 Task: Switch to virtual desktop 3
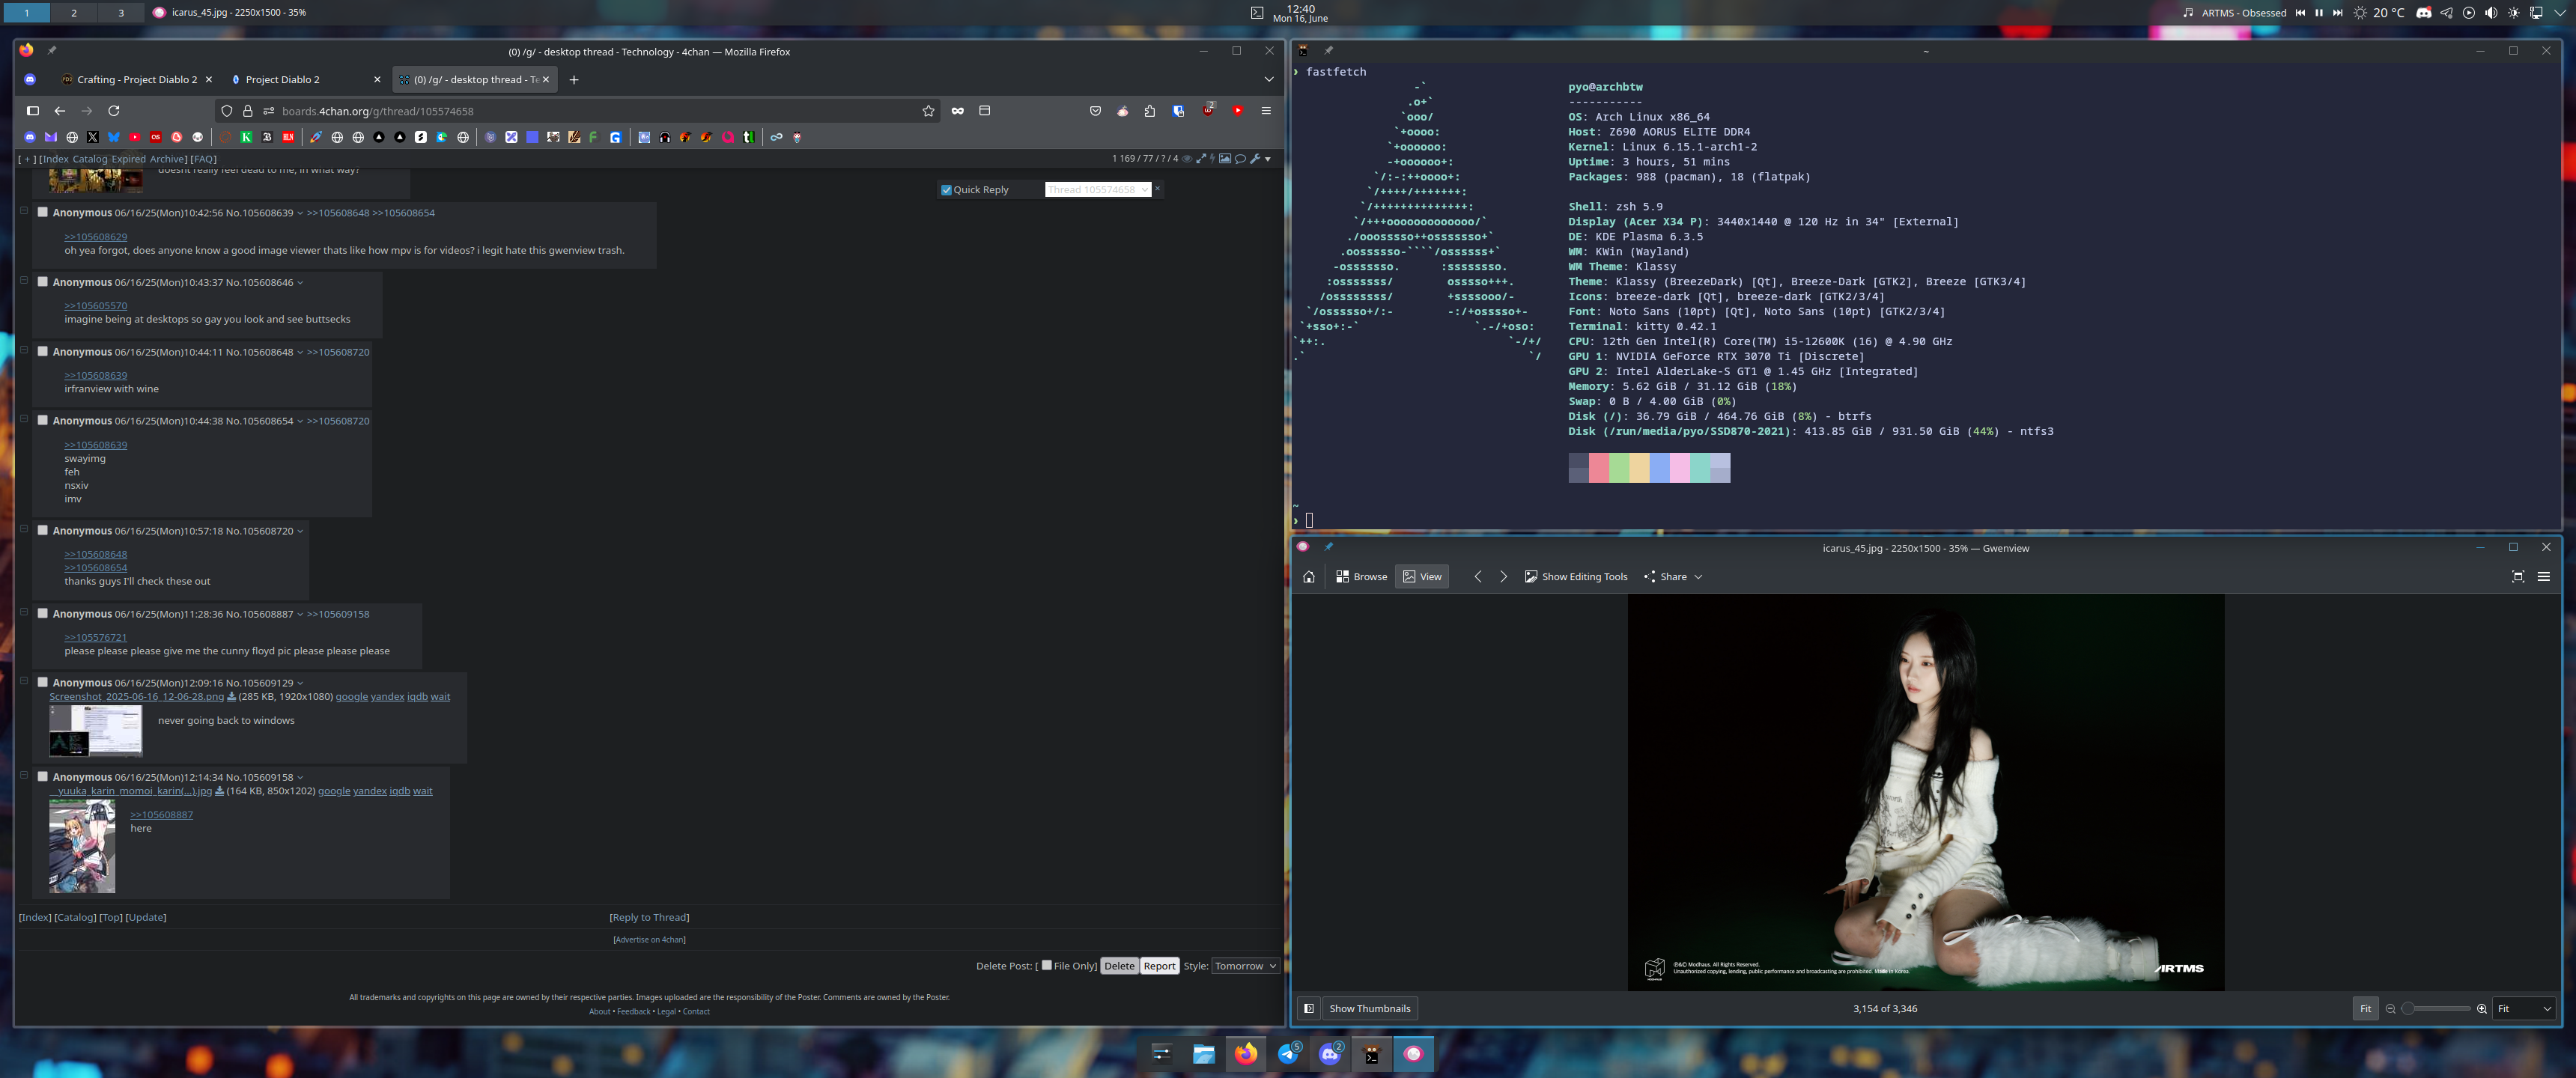pyautogui.click(x=121, y=12)
